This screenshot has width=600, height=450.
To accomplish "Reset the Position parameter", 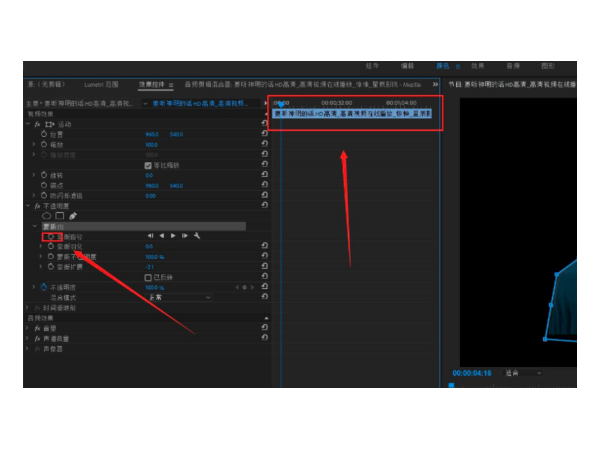I will click(264, 133).
